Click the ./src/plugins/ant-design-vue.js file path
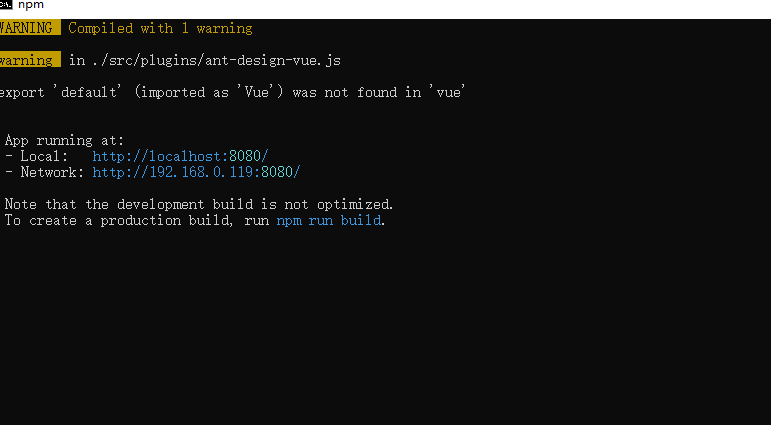The width and height of the screenshot is (771, 425). point(216,61)
